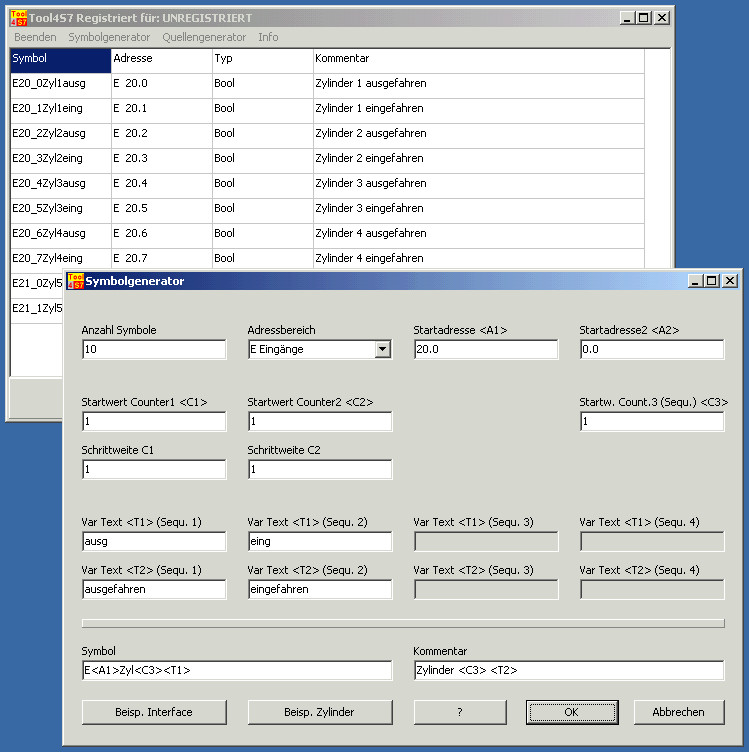Click the Startadresse2 <A2> field
Screen dimensions: 749x752
pyautogui.click(x=651, y=350)
